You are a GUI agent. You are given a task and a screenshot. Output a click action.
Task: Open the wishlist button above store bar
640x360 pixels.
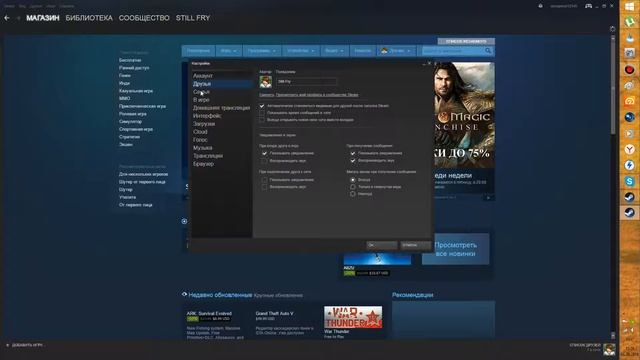pyautogui.click(x=466, y=41)
